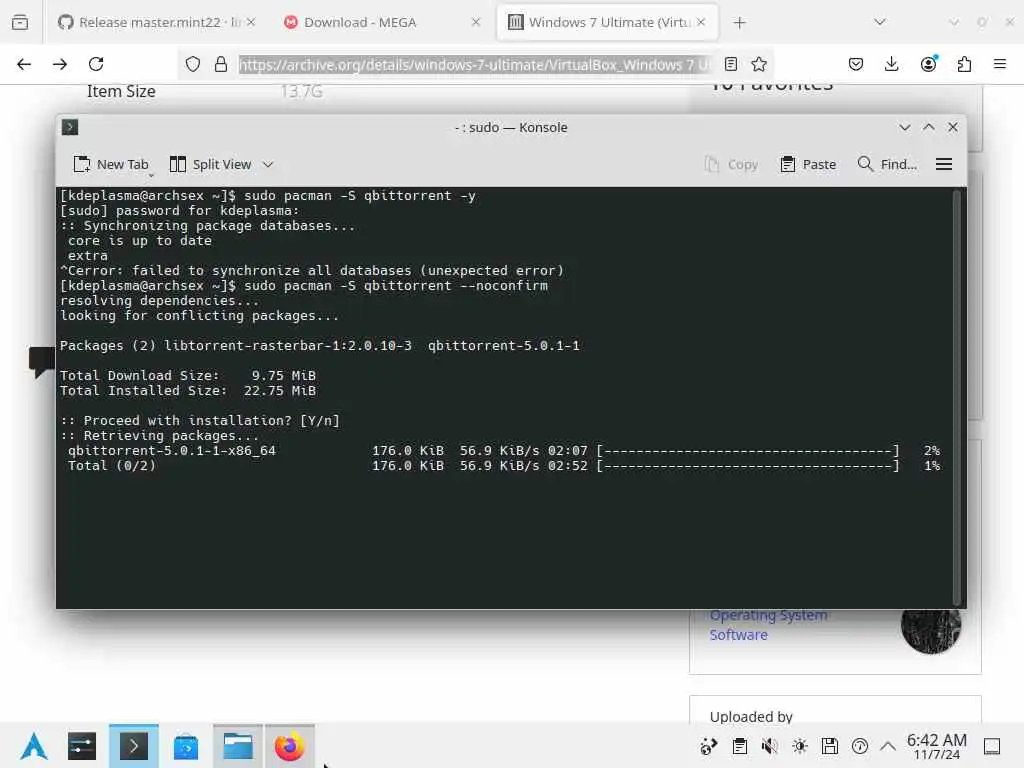This screenshot has height=768, width=1024.
Task: Open a New Tab in Konsole
Action: tap(111, 165)
